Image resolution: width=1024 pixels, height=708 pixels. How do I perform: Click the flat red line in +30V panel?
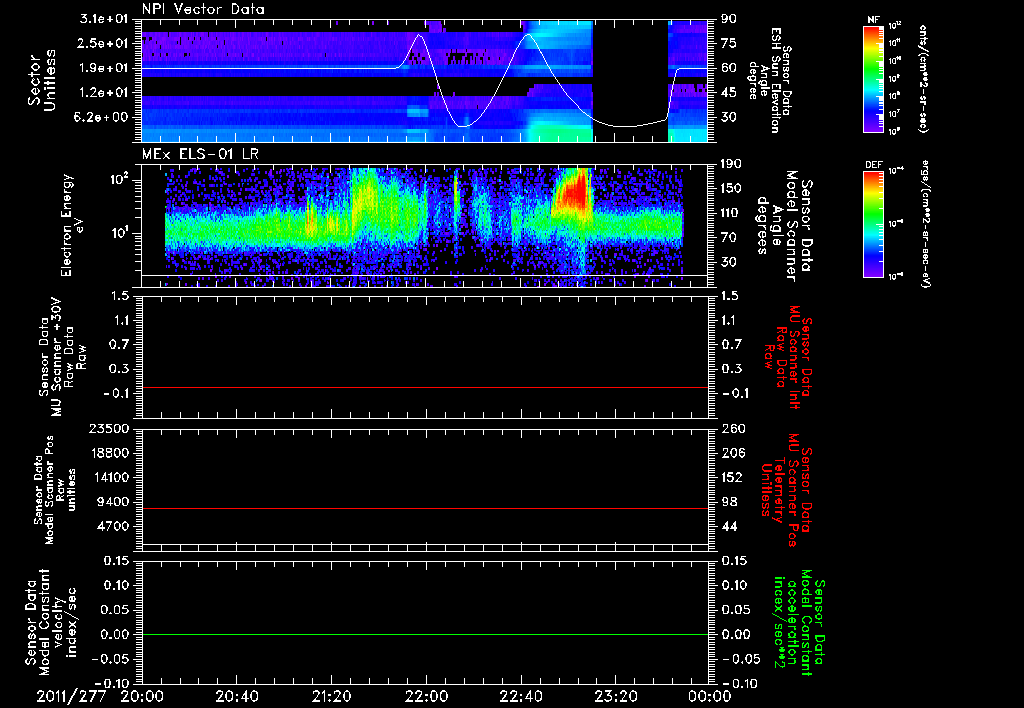425,388
